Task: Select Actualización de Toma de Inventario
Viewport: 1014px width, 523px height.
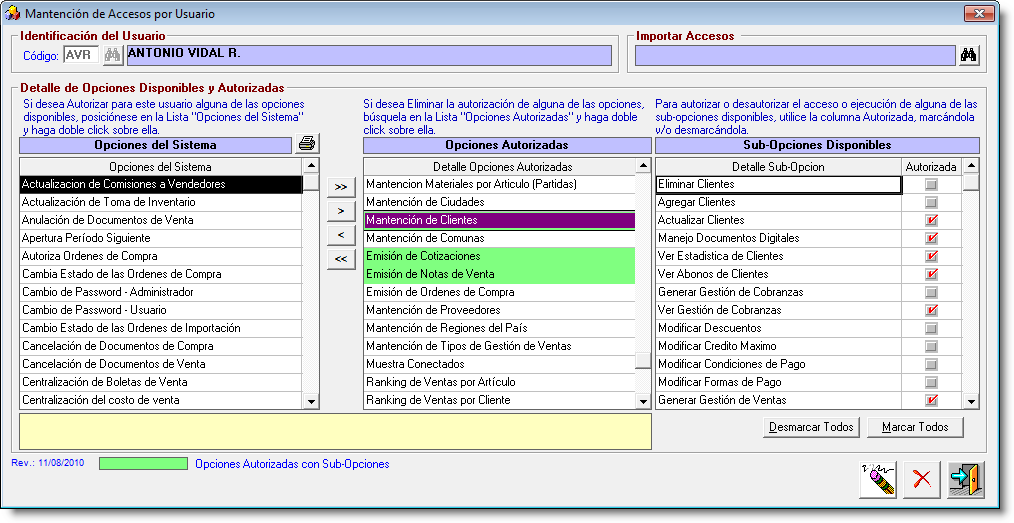Action: click(x=161, y=202)
